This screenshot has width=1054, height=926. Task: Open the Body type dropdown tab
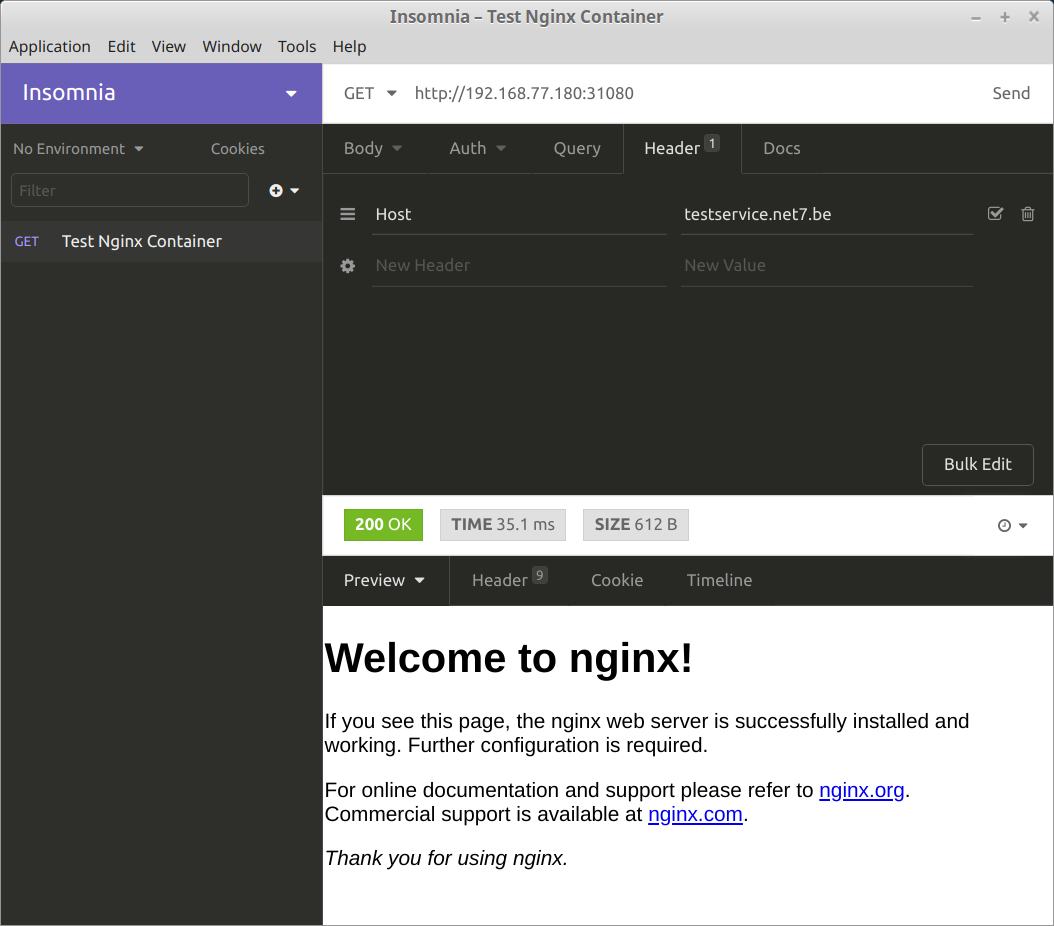[373, 149]
